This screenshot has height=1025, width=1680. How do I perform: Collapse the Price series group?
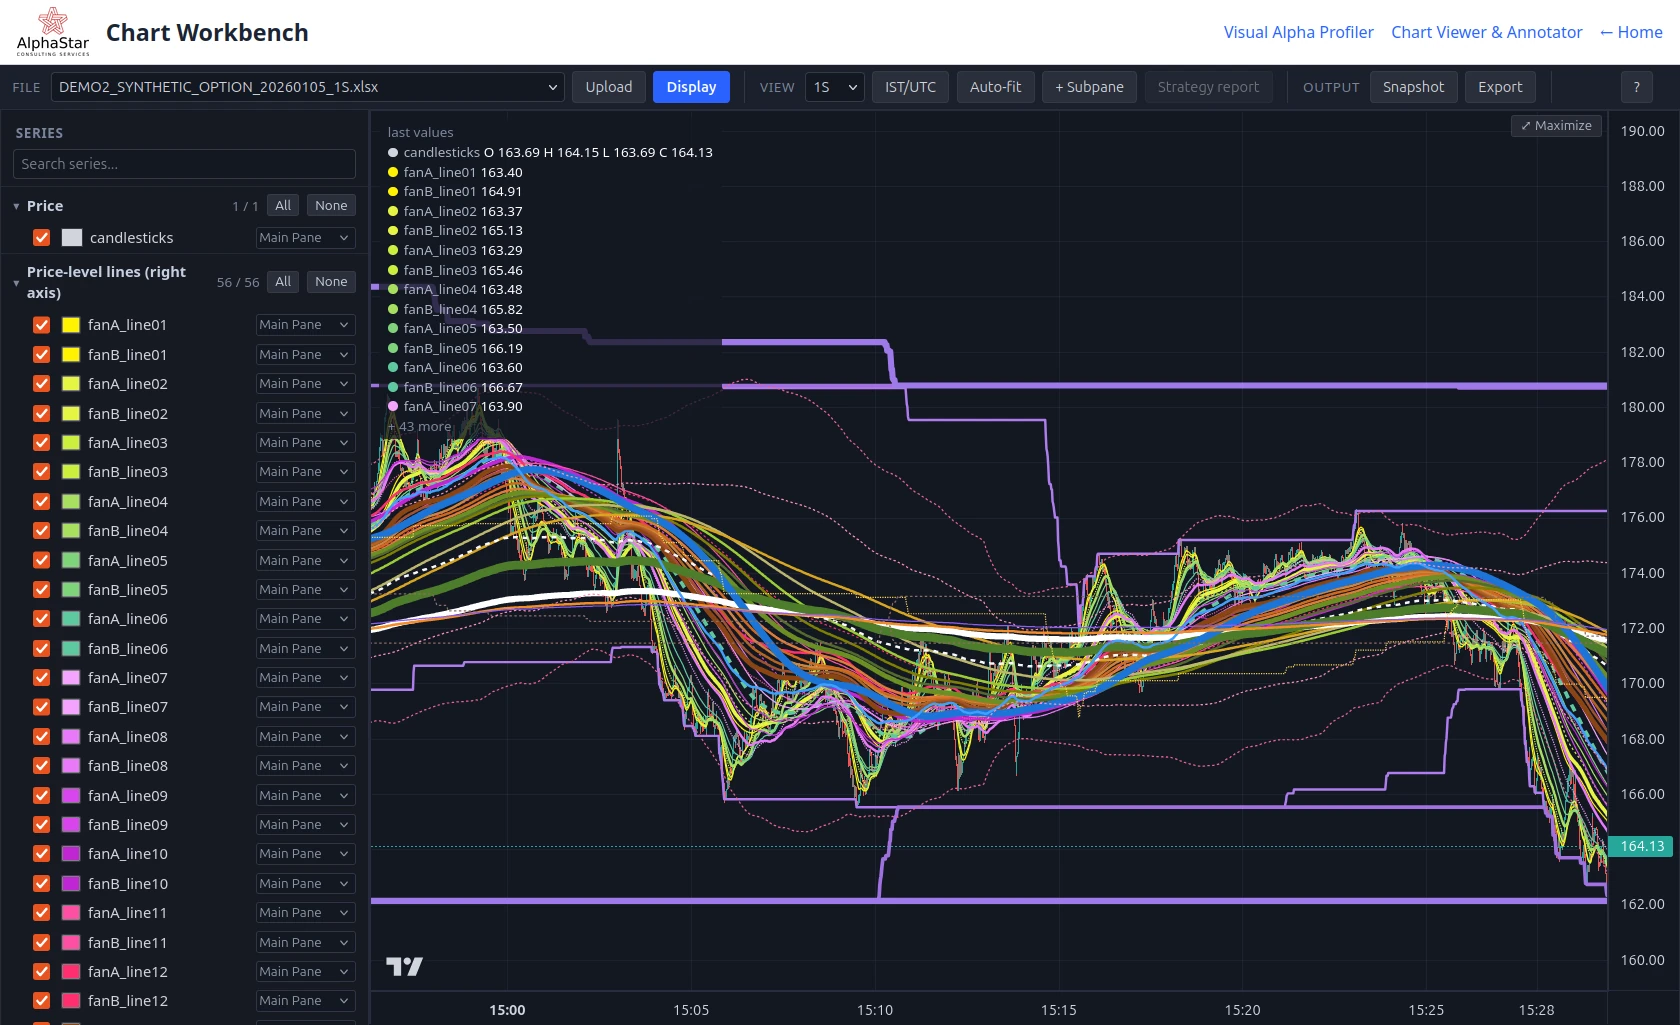(17, 206)
